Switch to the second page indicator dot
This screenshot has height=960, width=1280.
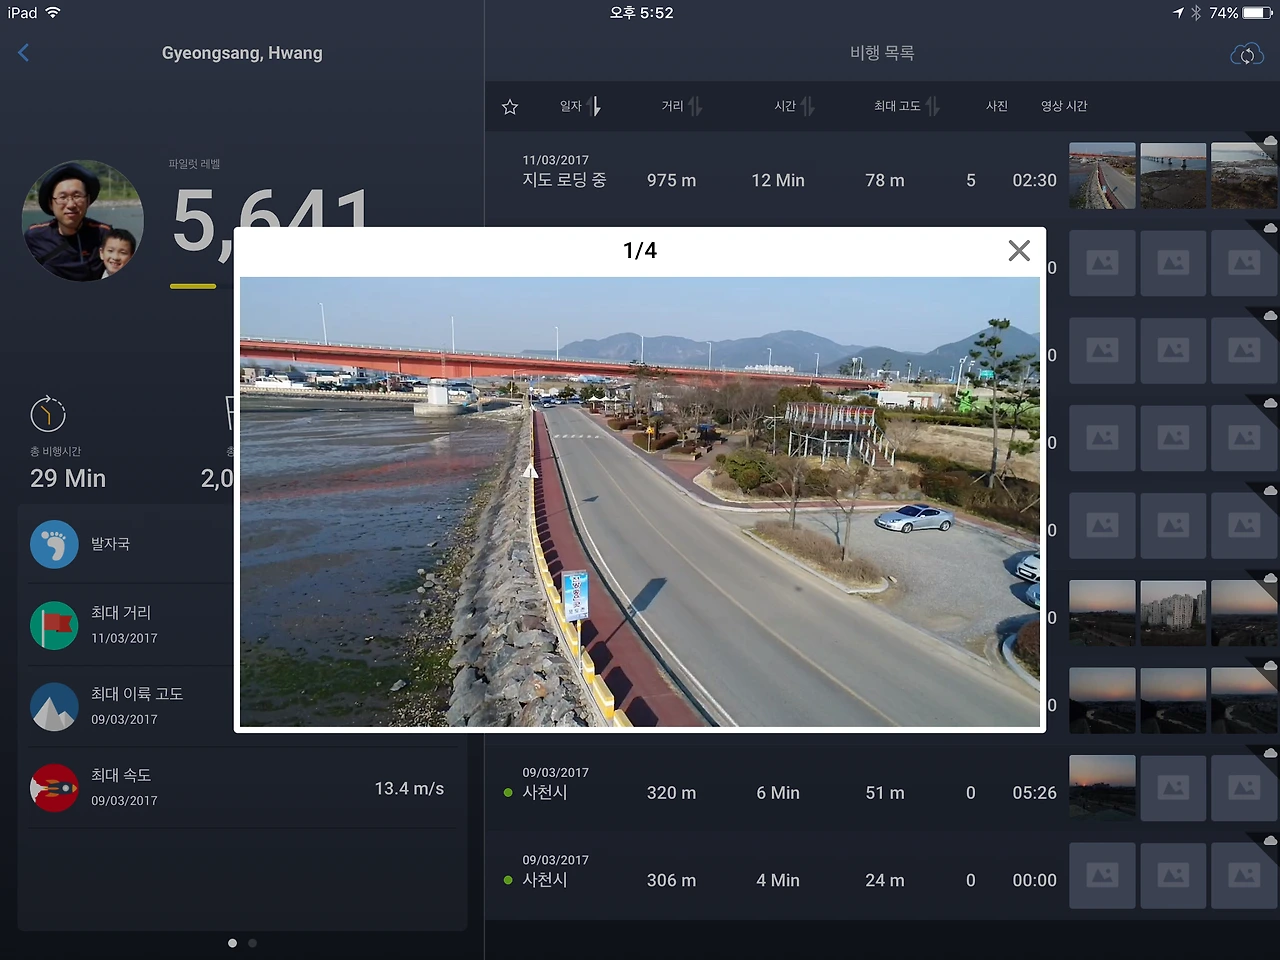tap(252, 943)
